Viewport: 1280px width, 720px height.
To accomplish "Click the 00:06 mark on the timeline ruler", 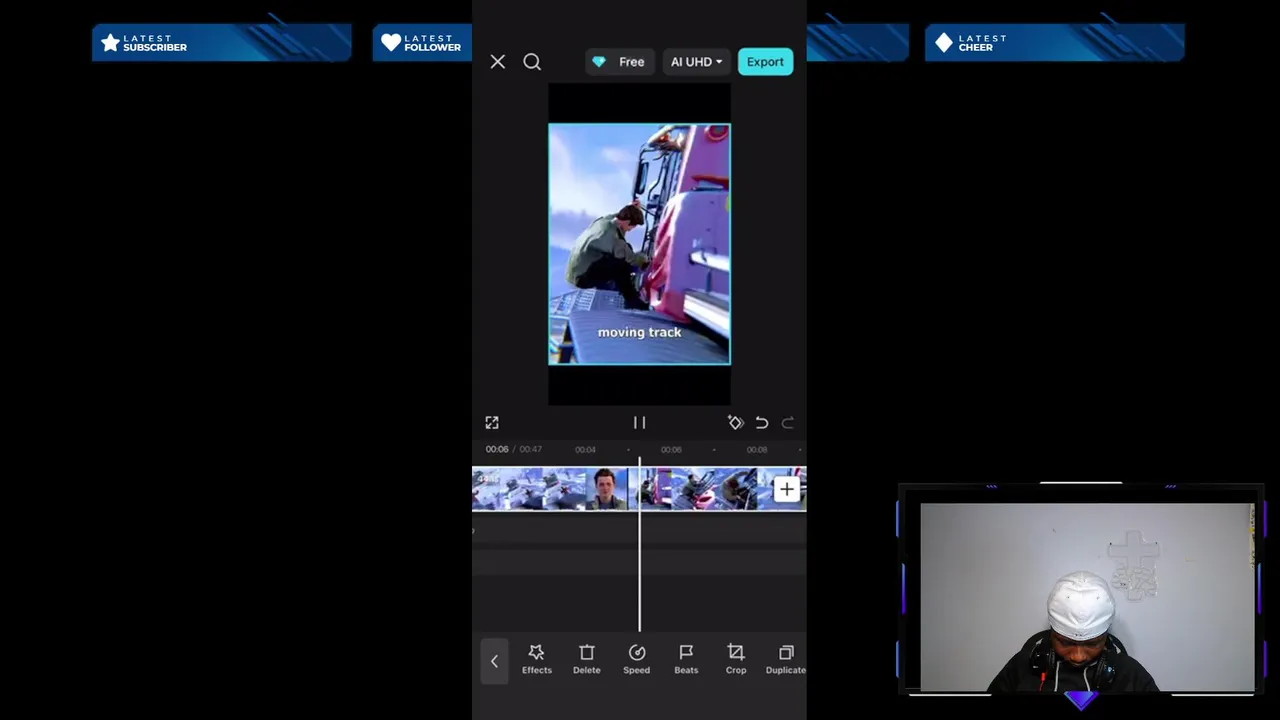I will pos(671,450).
